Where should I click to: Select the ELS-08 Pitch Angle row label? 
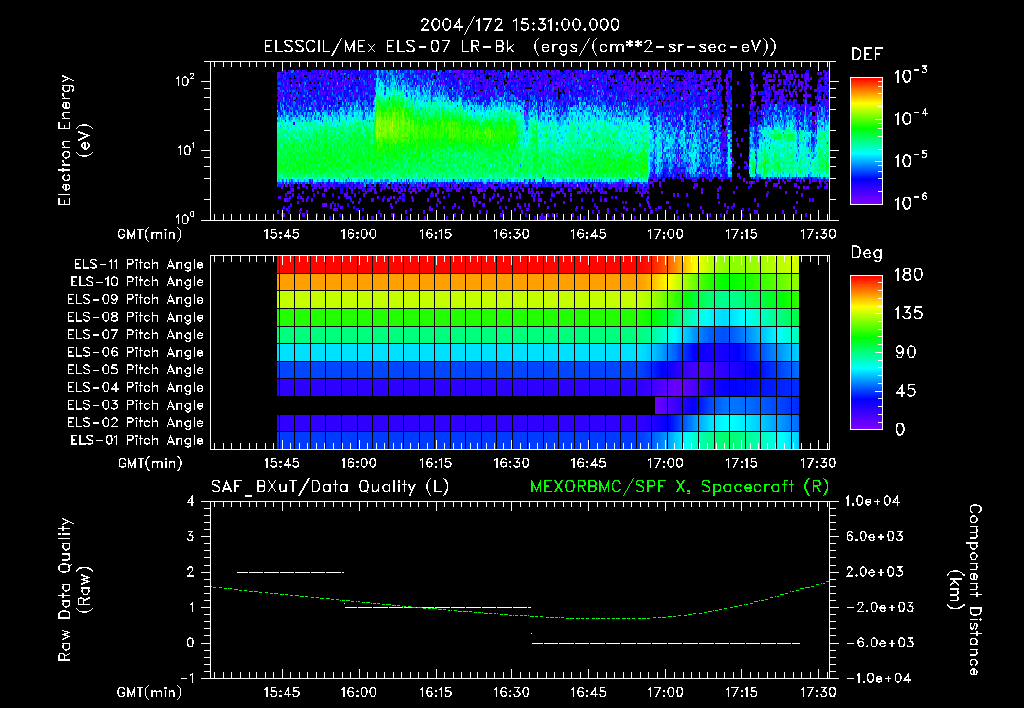click(x=135, y=317)
